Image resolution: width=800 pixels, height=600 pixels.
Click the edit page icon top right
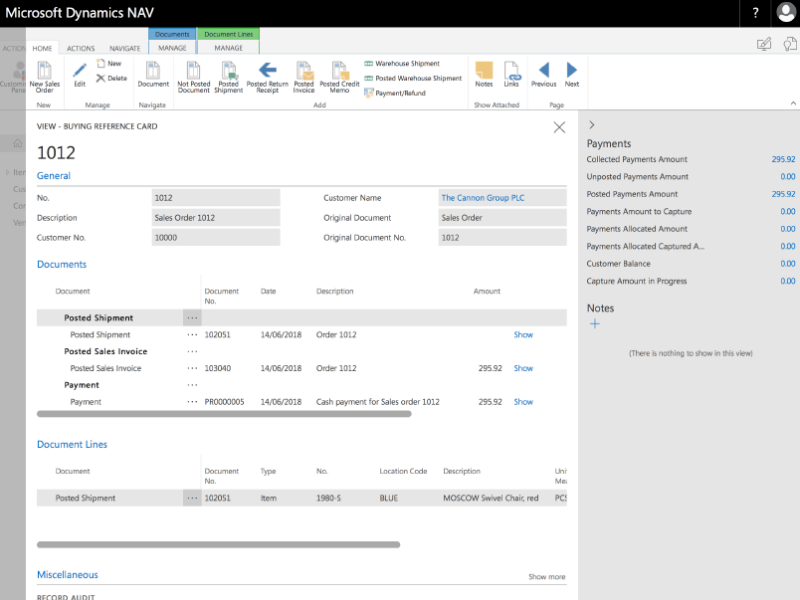click(764, 44)
